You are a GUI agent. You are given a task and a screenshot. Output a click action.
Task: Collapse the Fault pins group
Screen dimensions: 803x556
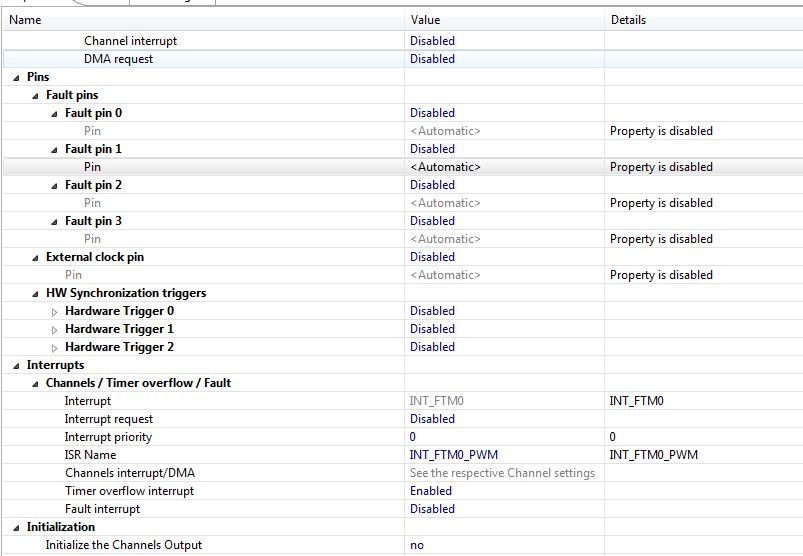(x=36, y=96)
